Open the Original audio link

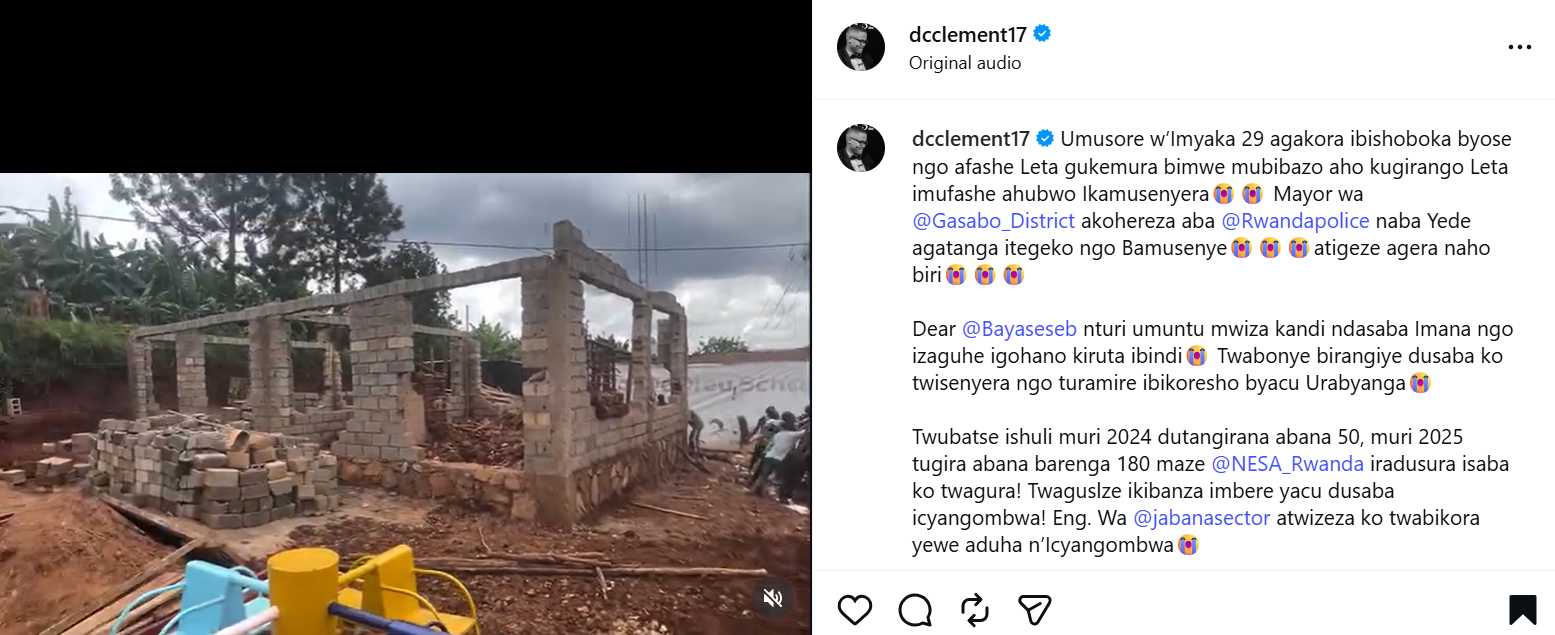[965, 63]
